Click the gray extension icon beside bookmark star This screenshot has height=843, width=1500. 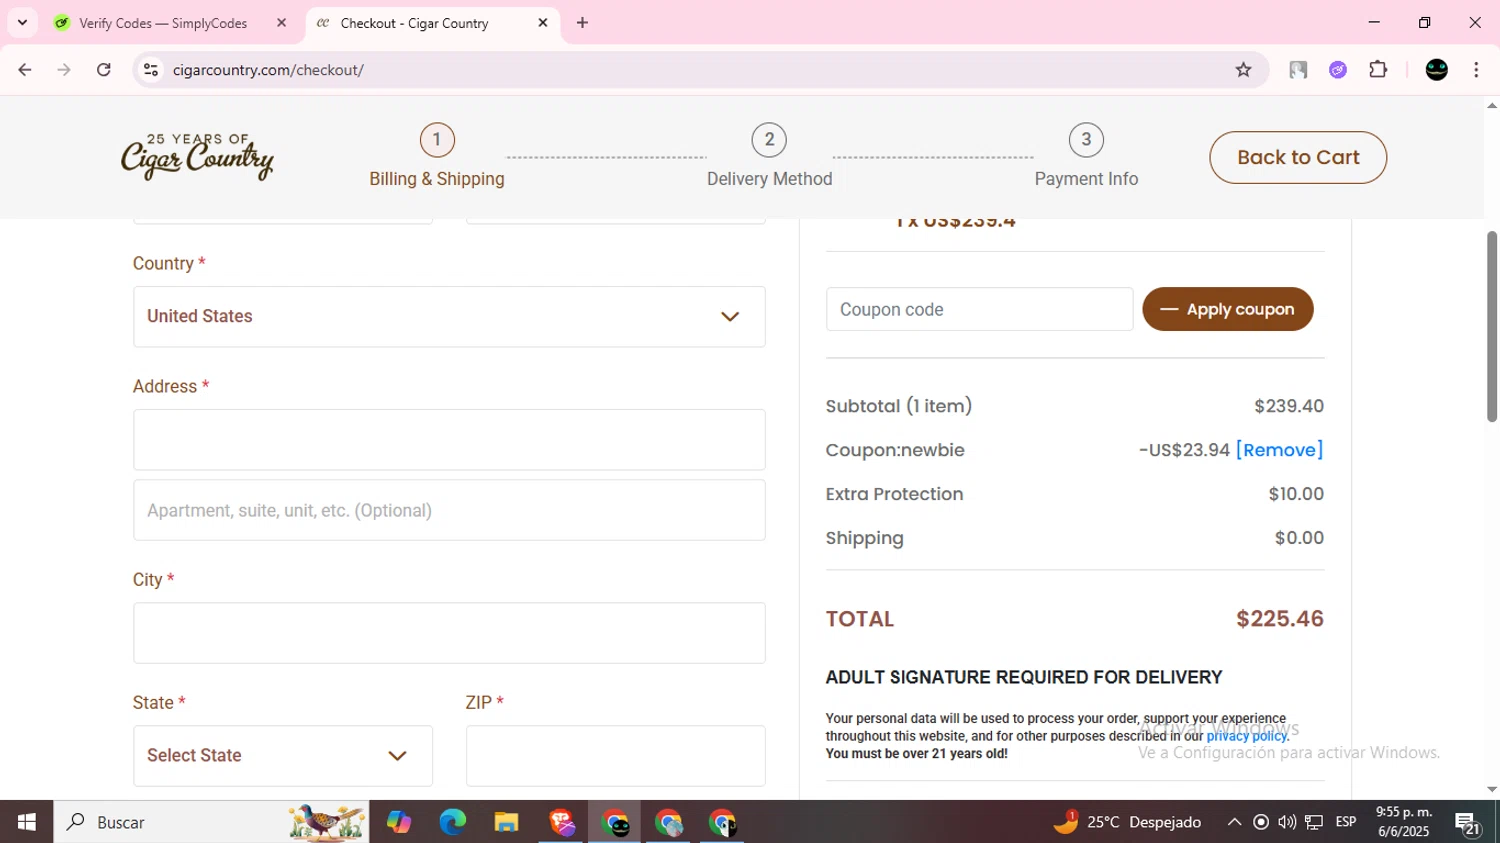click(x=1298, y=70)
